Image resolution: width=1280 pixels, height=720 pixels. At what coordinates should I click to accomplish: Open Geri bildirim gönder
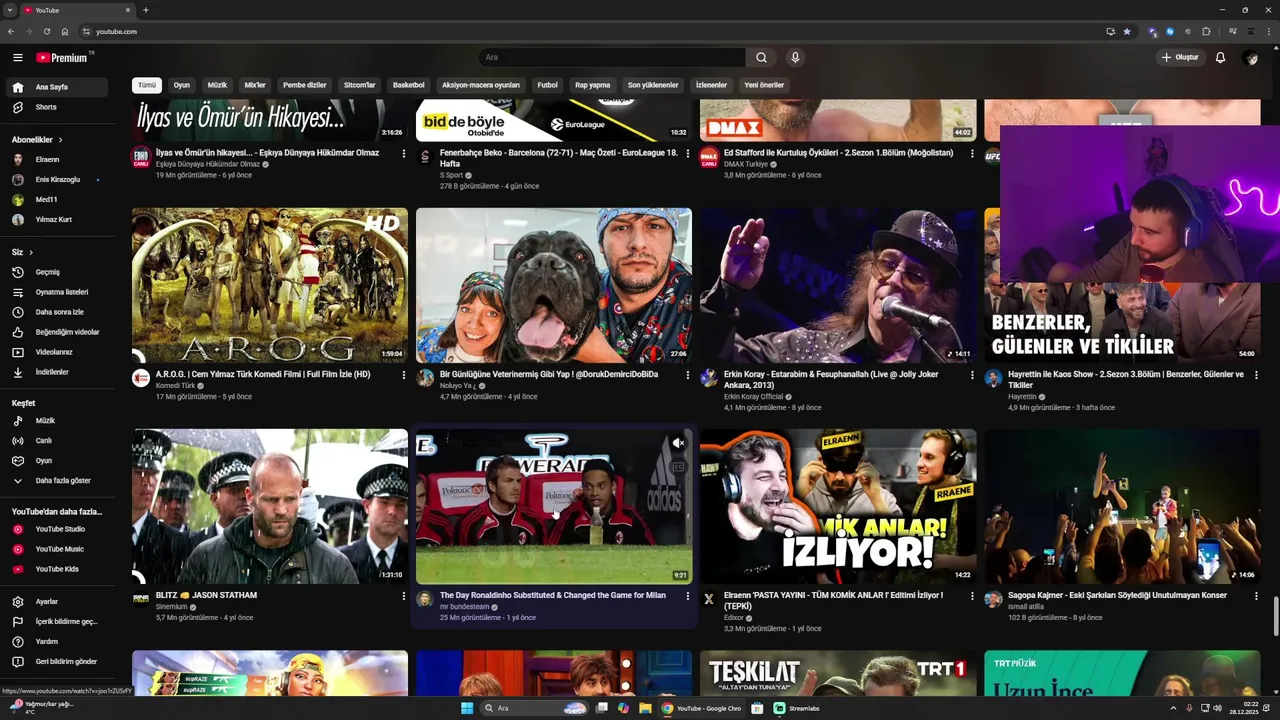coord(57,662)
